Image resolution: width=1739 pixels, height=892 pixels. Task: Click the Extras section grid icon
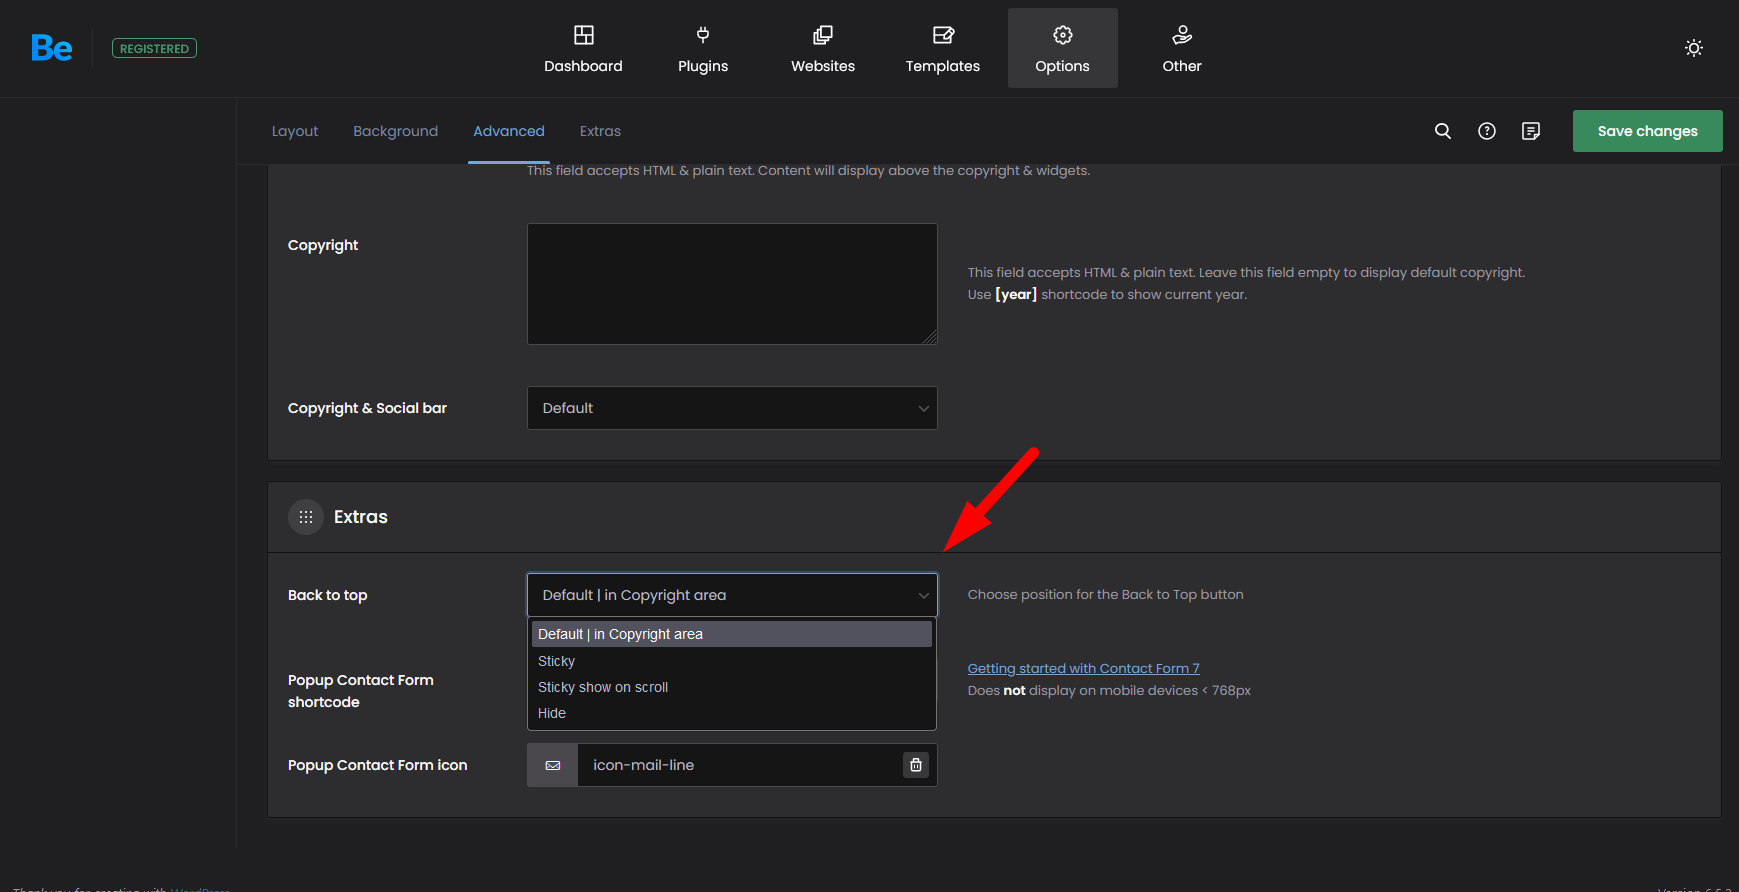[306, 517]
